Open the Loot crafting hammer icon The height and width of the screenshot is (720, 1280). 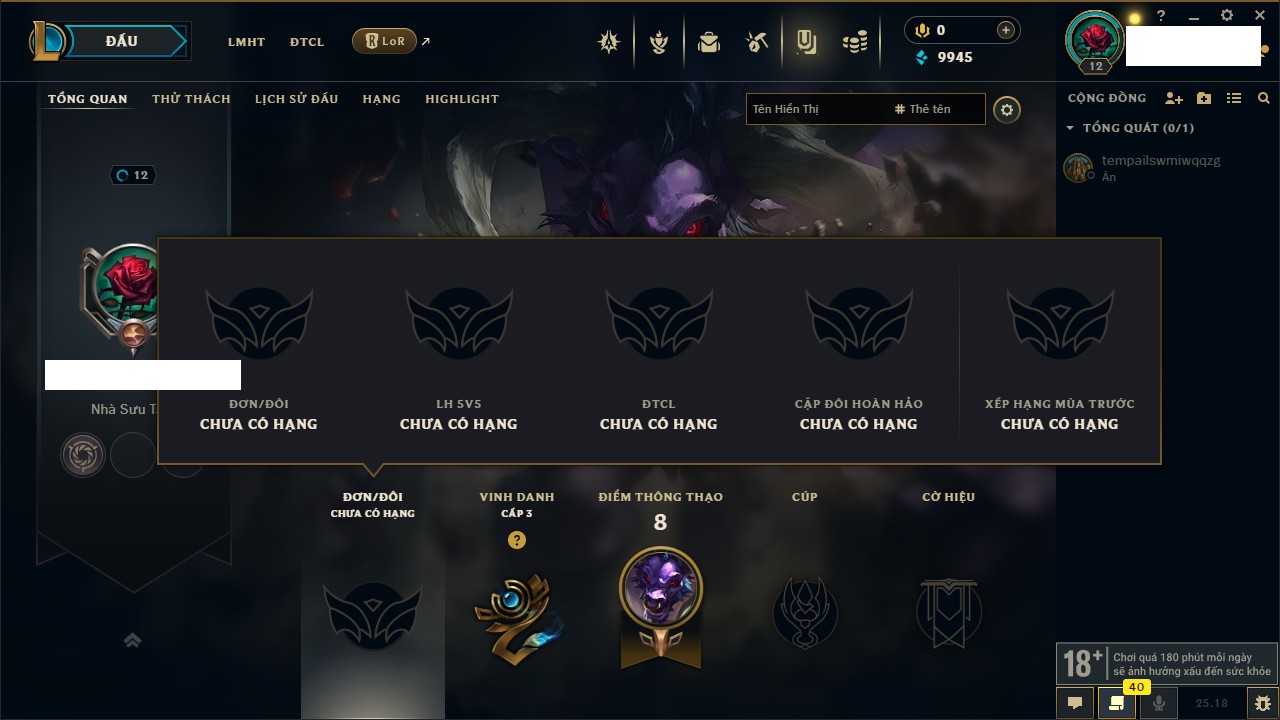(x=757, y=42)
